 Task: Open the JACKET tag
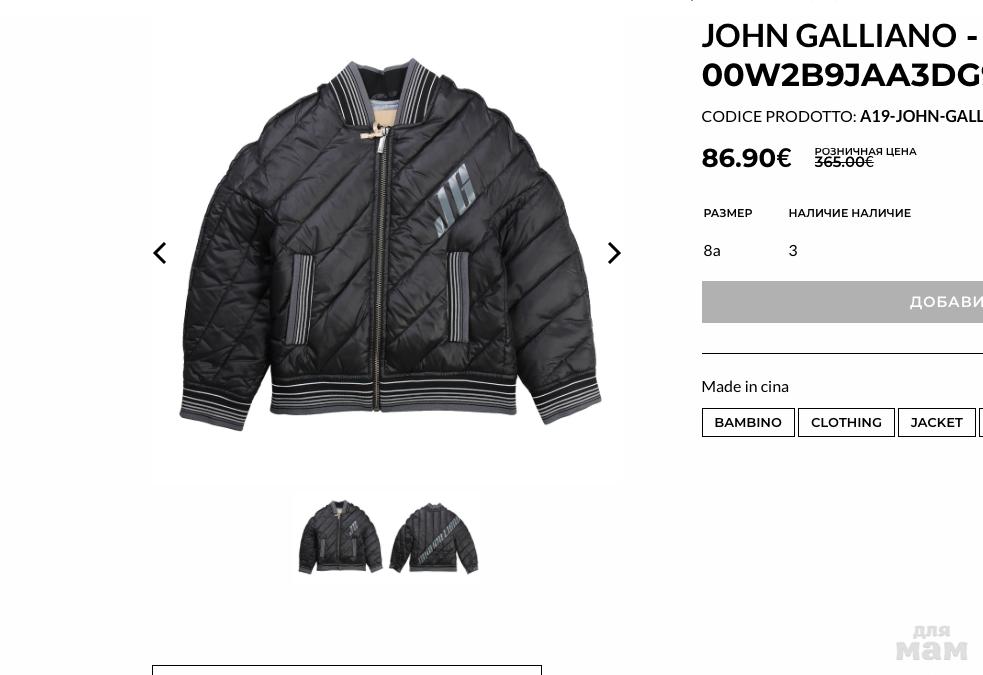[936, 422]
